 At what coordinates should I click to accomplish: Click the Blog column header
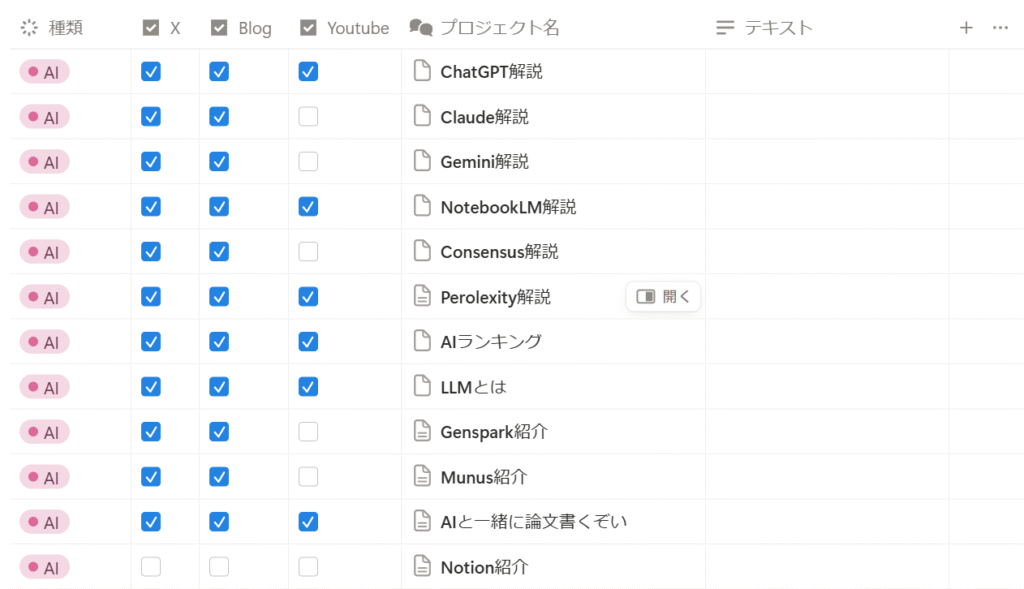[254, 28]
